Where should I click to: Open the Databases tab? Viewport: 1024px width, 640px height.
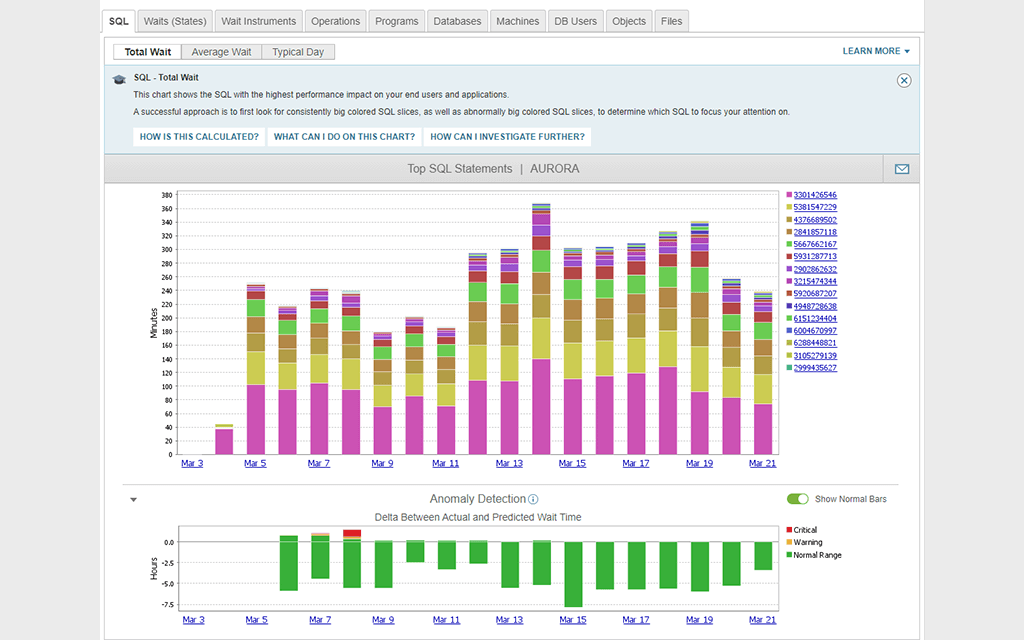tap(457, 20)
